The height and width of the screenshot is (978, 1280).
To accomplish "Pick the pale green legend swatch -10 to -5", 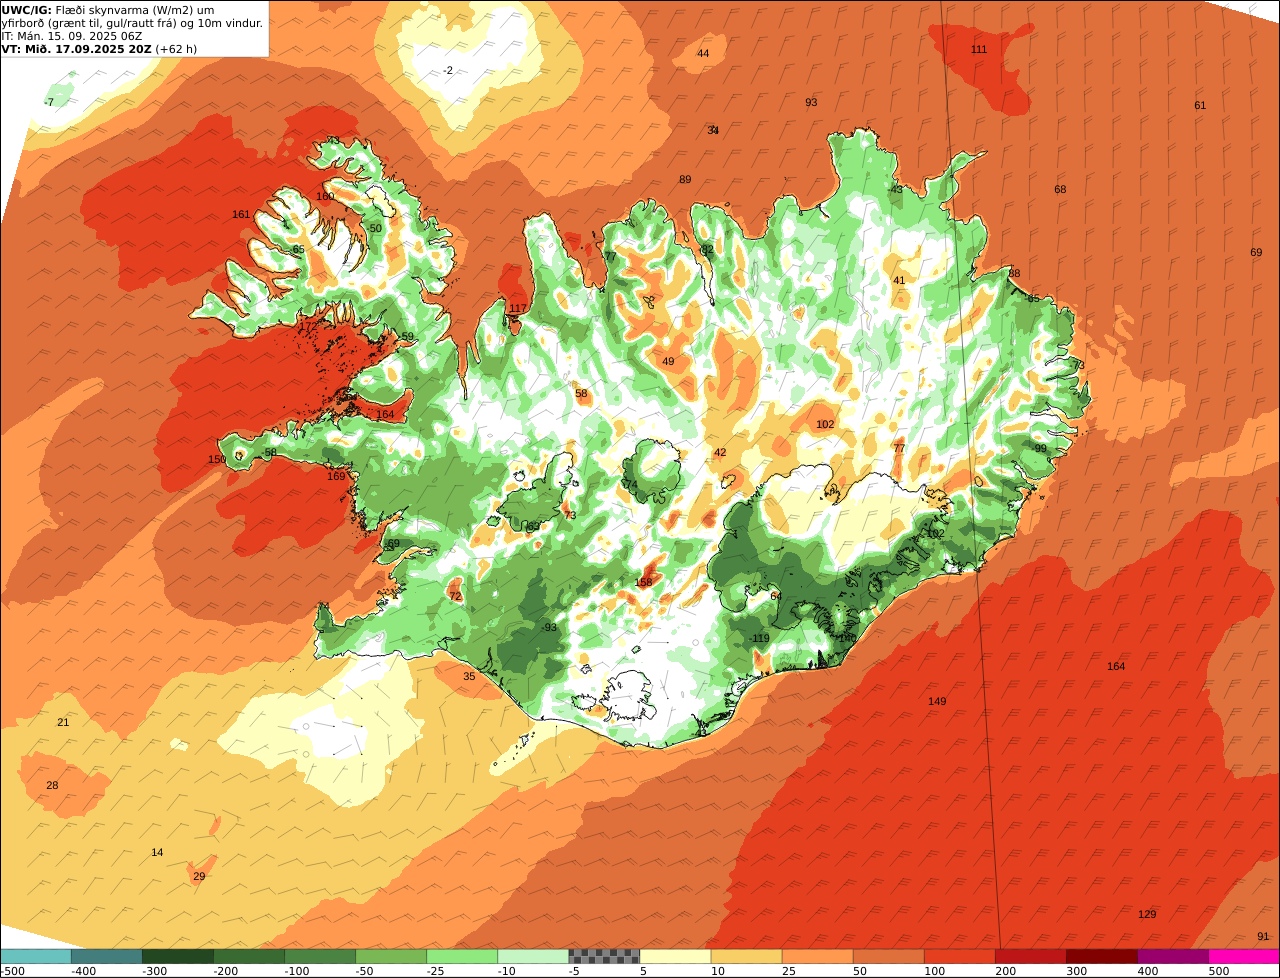I will [533, 957].
